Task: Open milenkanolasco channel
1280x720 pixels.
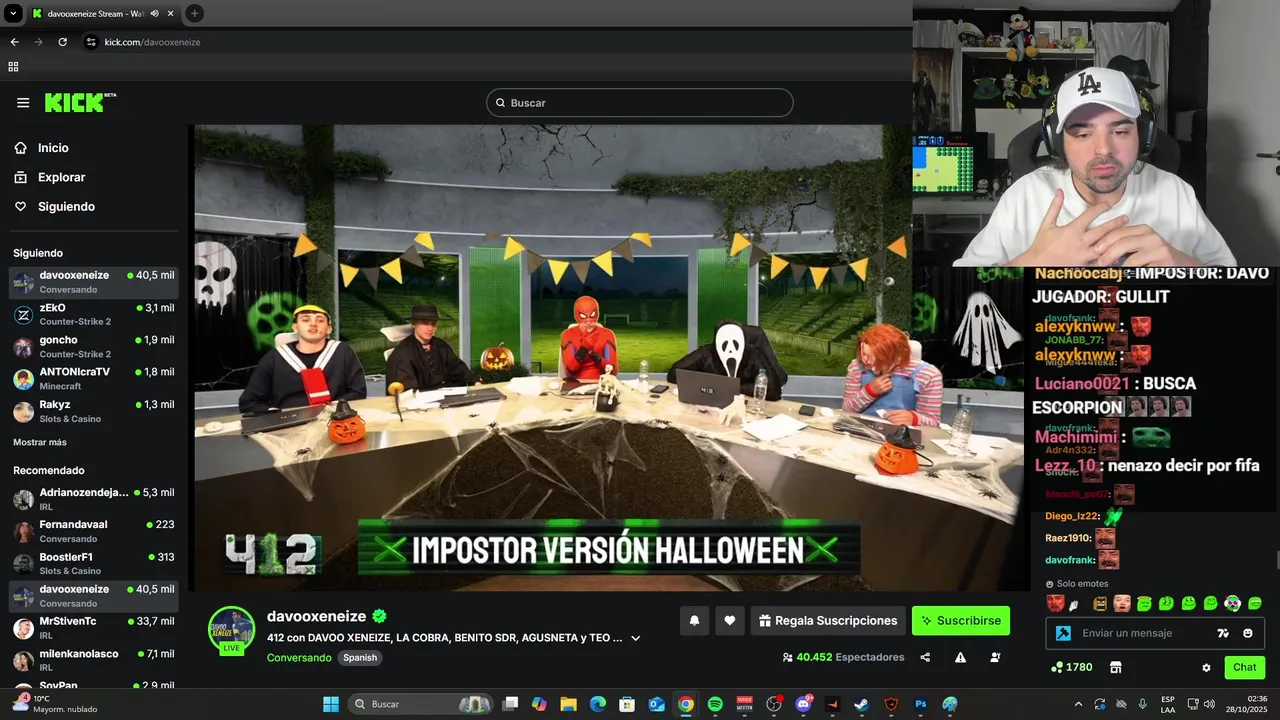Action: pyautogui.click(x=94, y=660)
